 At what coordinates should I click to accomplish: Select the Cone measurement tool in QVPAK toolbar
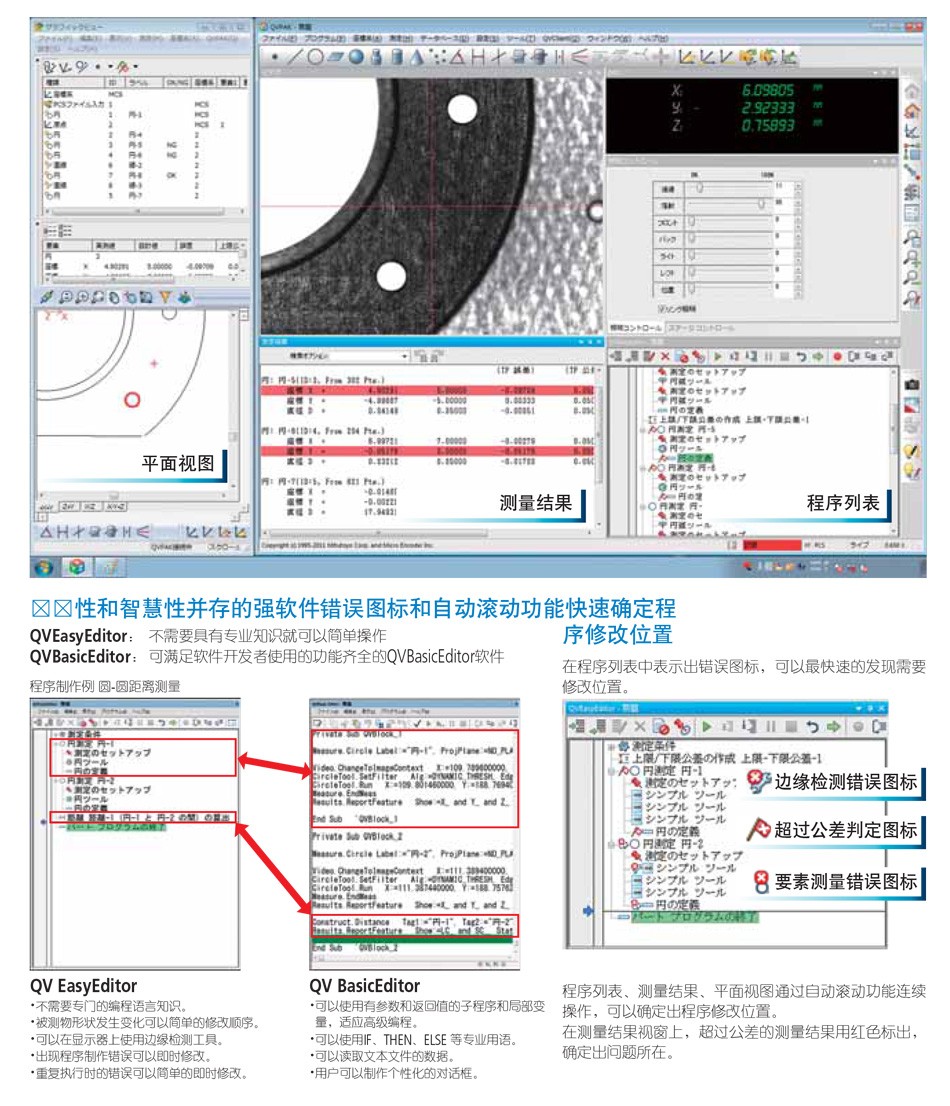[x=418, y=57]
